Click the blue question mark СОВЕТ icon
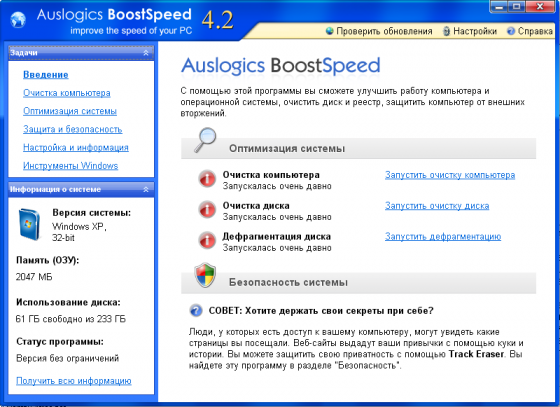Image resolution: width=560 pixels, height=407 pixels. (x=196, y=310)
